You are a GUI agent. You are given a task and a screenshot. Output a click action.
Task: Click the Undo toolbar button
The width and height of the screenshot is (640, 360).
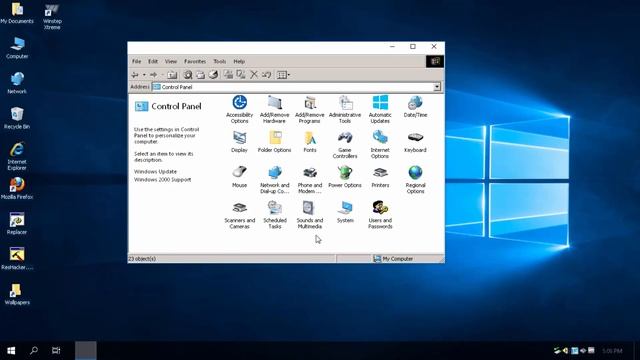pos(267,75)
